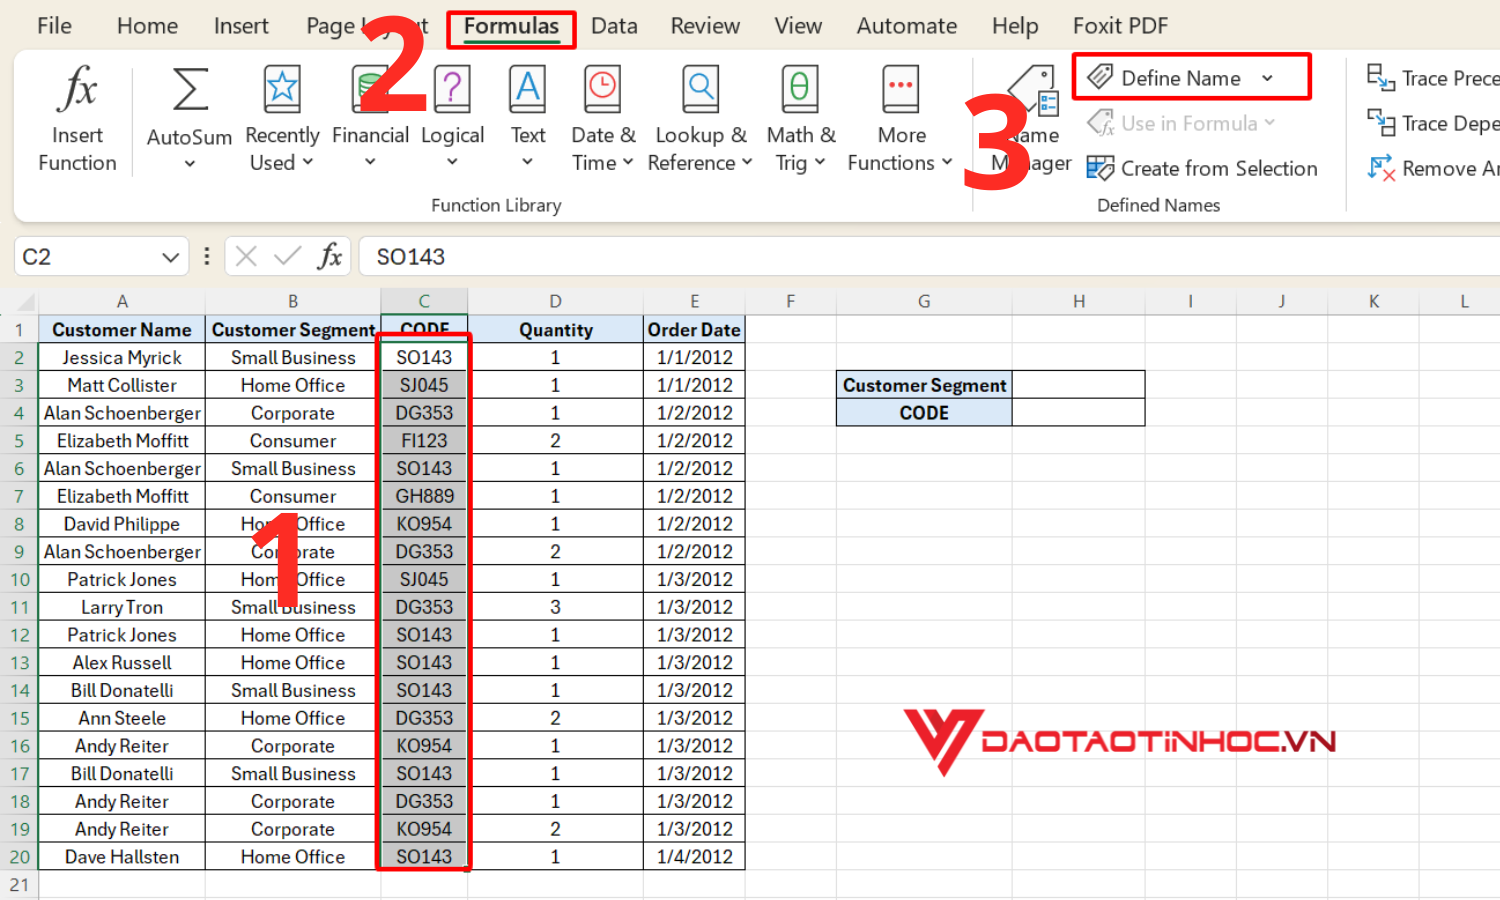This screenshot has height=900, width=1500.
Task: Open the Logical functions menu
Action: tap(452, 119)
